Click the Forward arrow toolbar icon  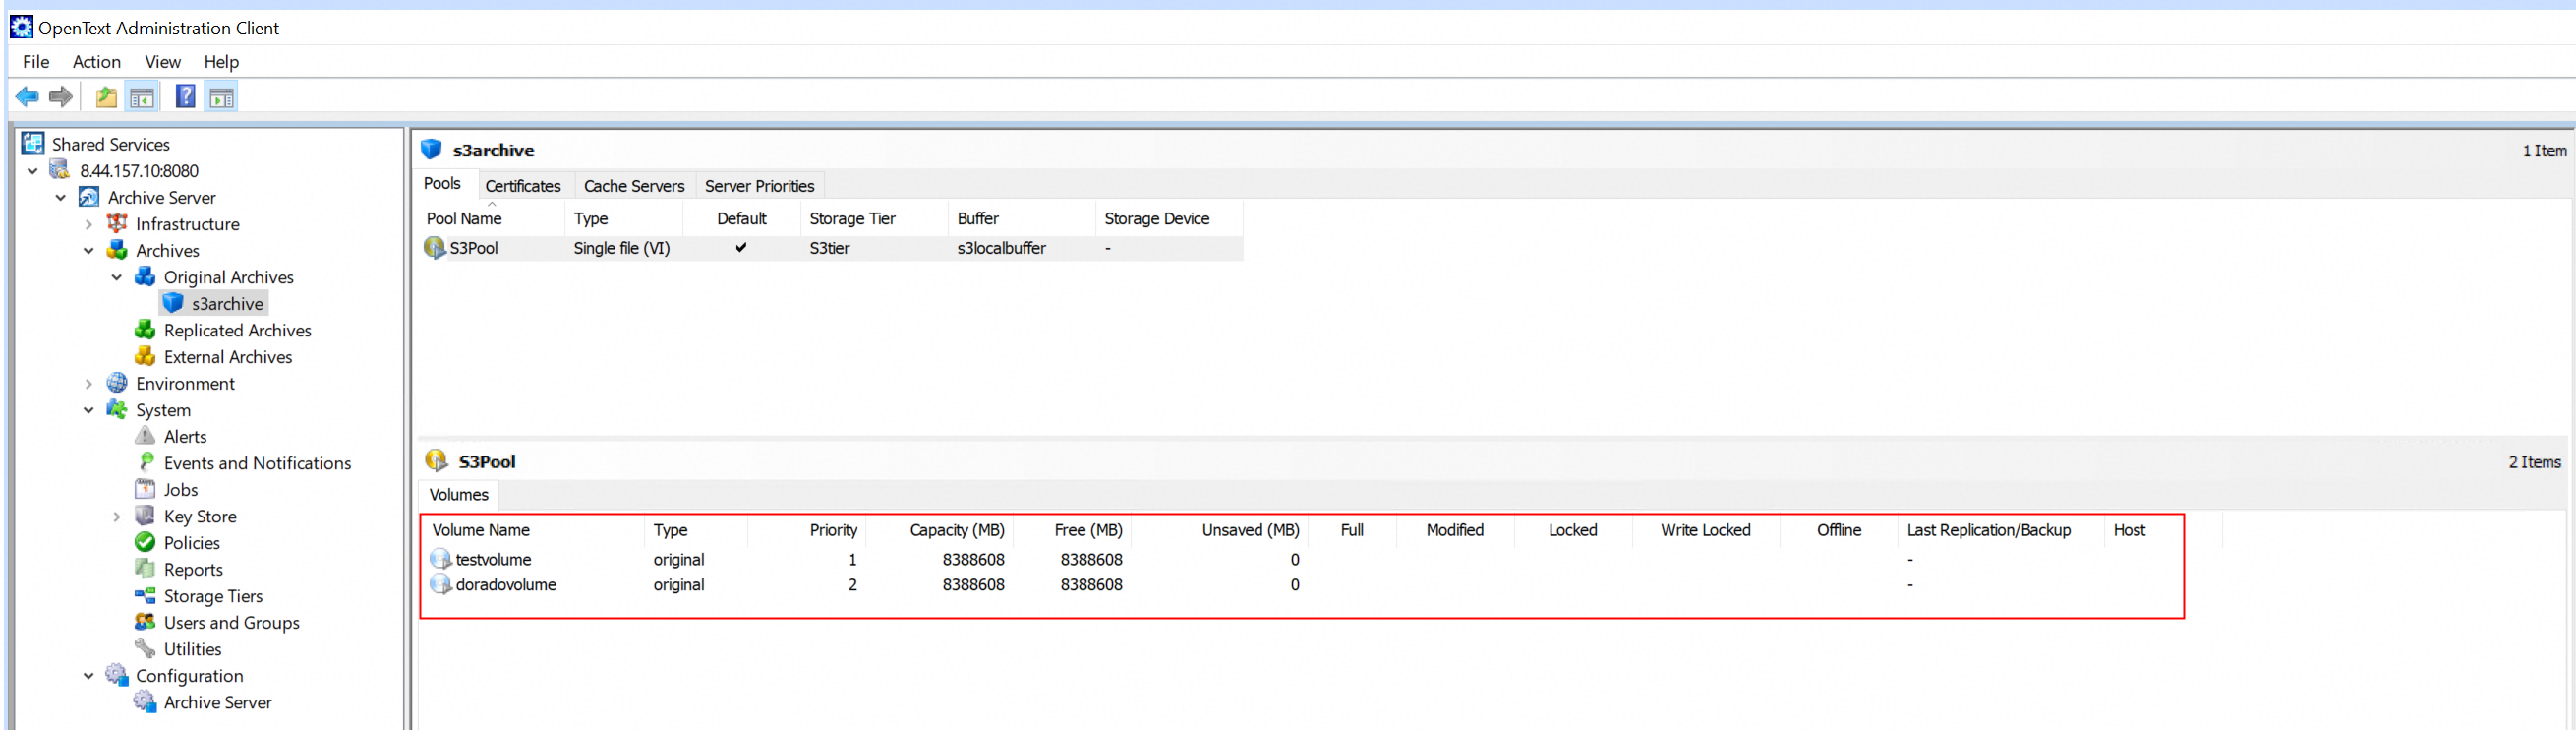coord(61,97)
